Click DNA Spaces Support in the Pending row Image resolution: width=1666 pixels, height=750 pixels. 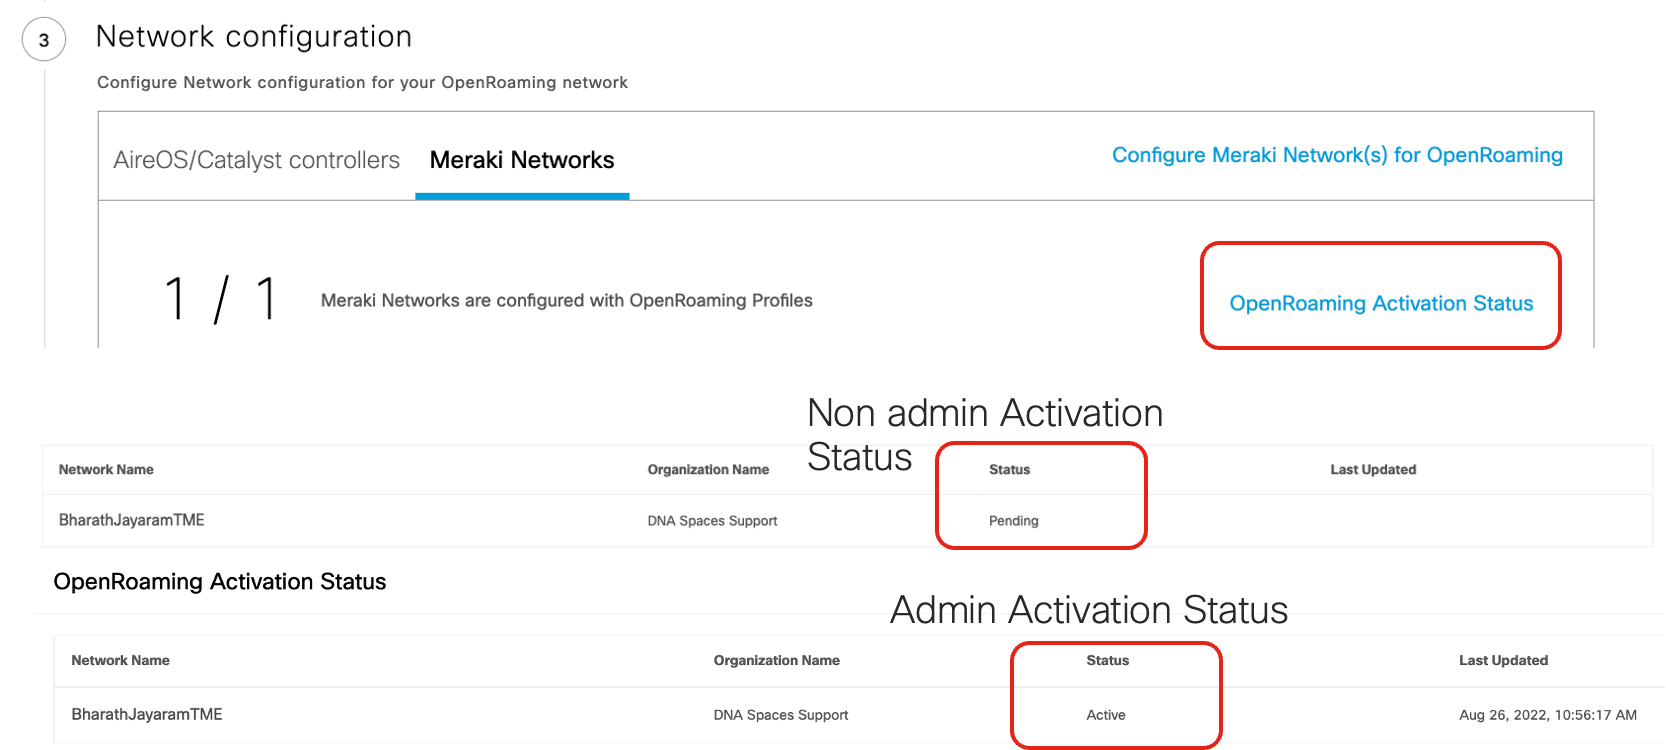tap(712, 521)
